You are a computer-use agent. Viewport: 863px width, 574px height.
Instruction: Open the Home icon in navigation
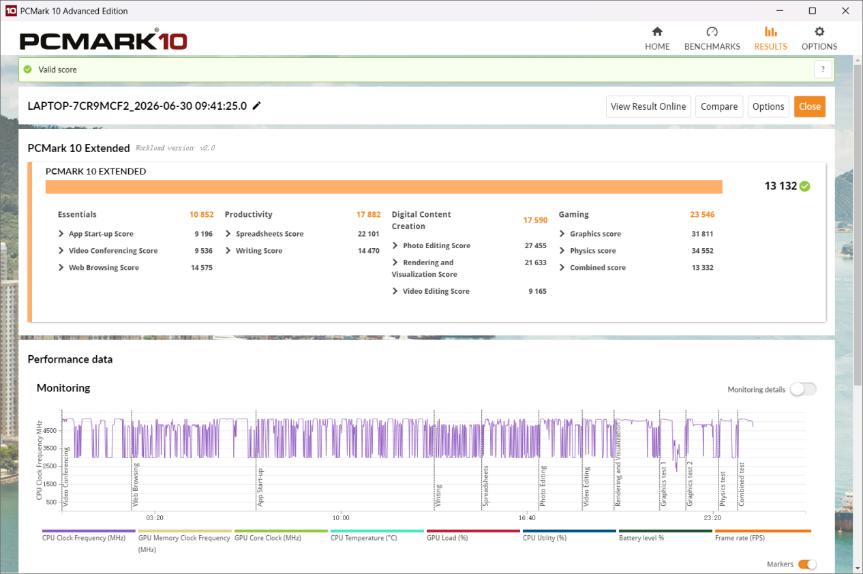657,31
